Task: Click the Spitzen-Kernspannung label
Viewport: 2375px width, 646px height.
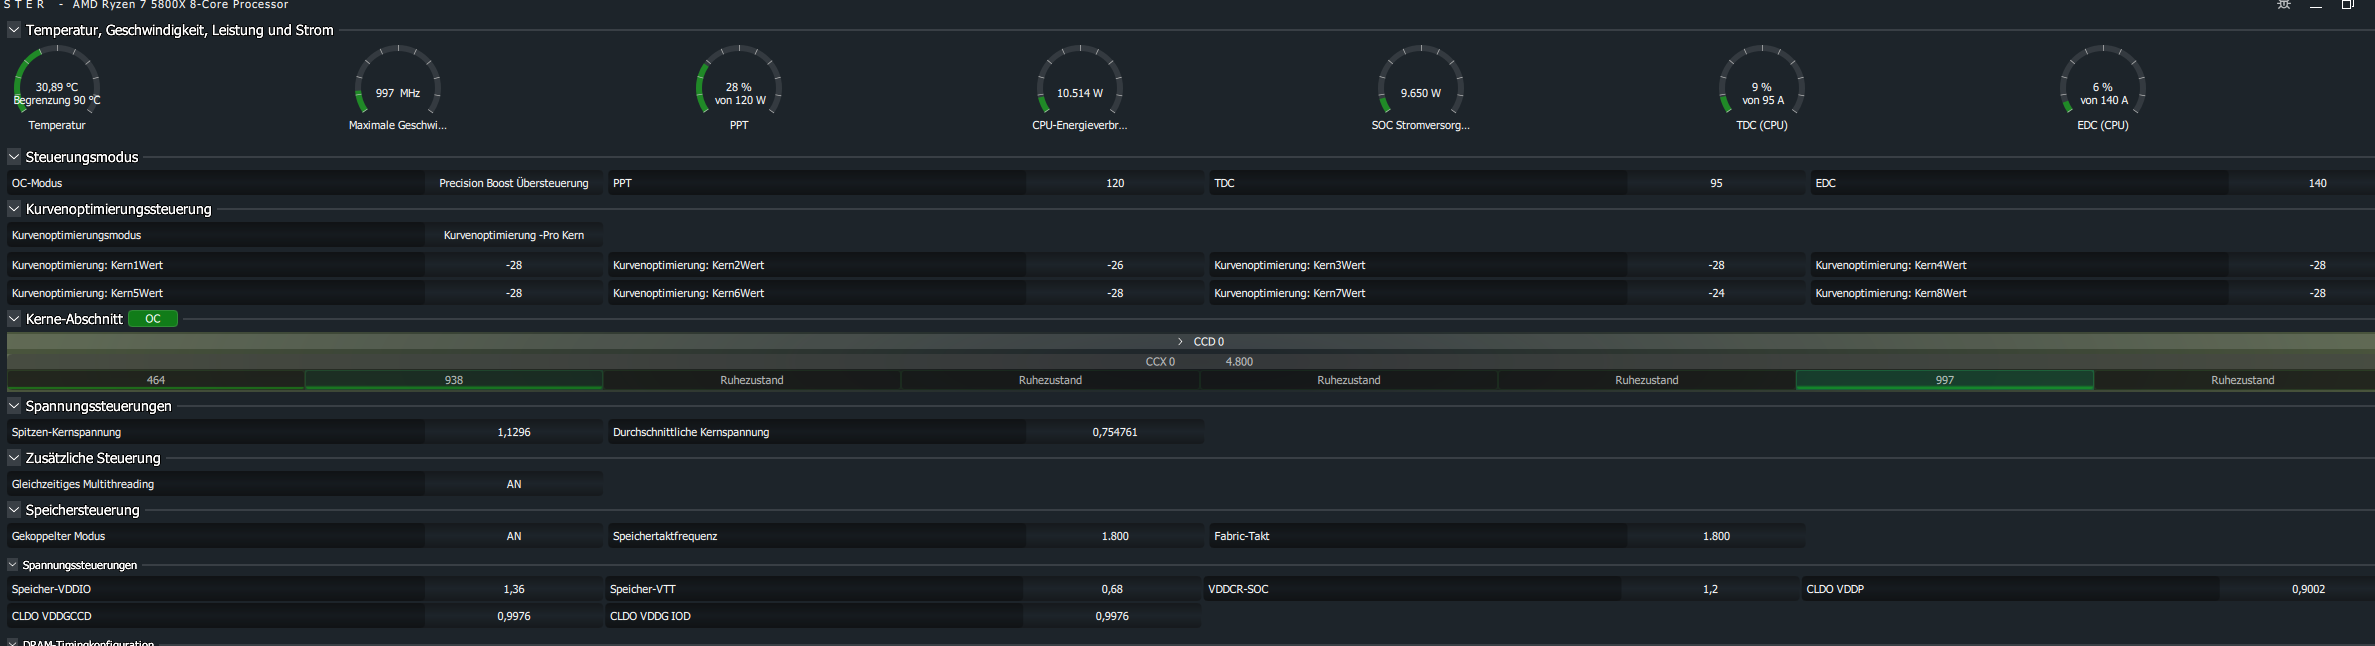Action: point(66,432)
